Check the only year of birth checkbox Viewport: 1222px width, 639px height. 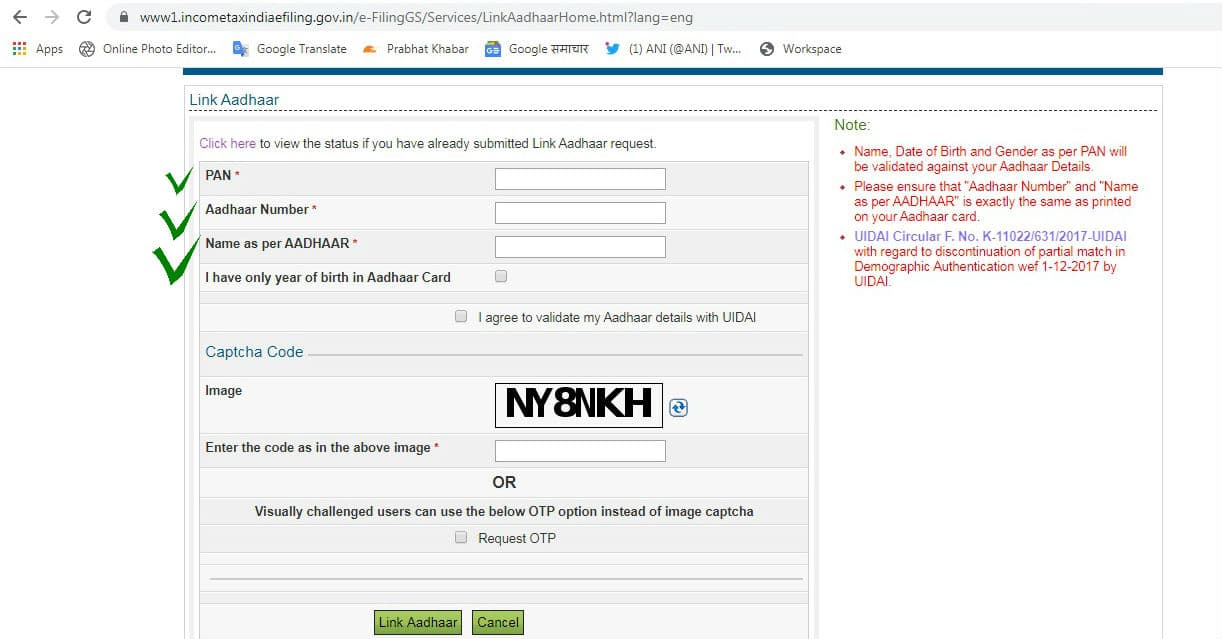click(501, 277)
